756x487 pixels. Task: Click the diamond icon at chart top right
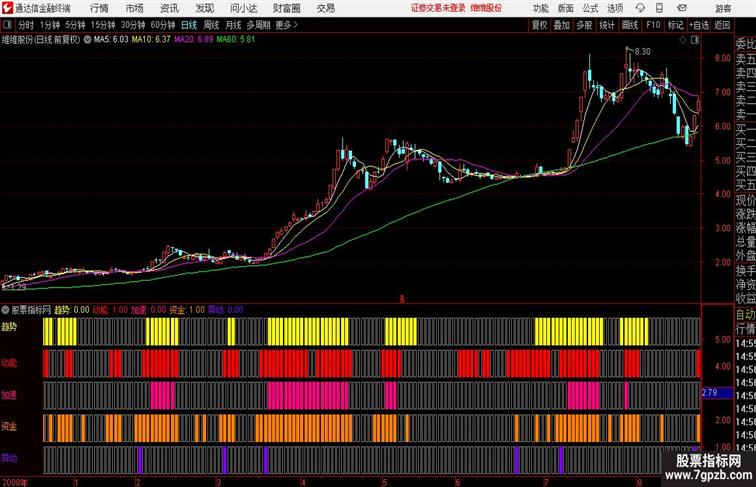coord(683,40)
